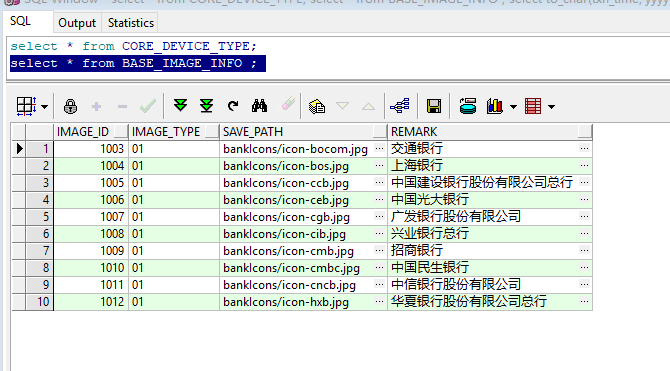This screenshot has height=371, width=670.
Task: Select cell with IMAGE_ID 1007
Action: tap(91, 217)
